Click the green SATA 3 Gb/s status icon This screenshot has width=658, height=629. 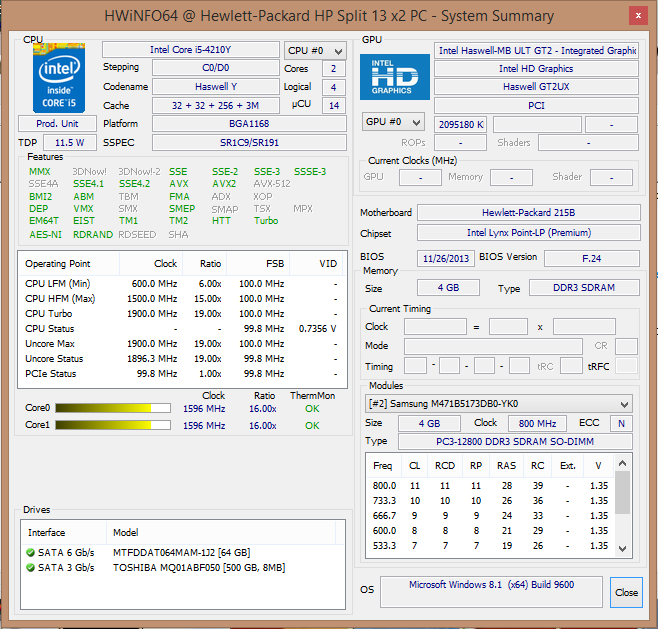[30, 568]
